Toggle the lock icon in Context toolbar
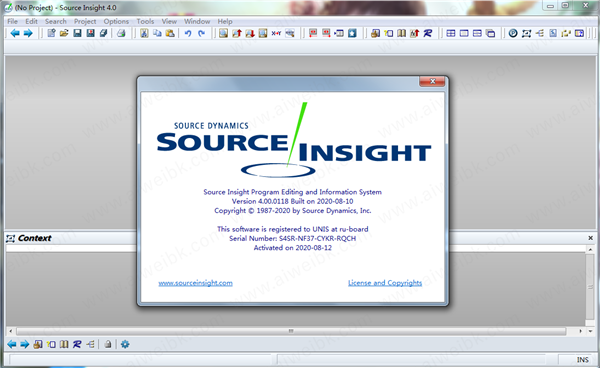The height and width of the screenshot is (368, 600). (108, 344)
